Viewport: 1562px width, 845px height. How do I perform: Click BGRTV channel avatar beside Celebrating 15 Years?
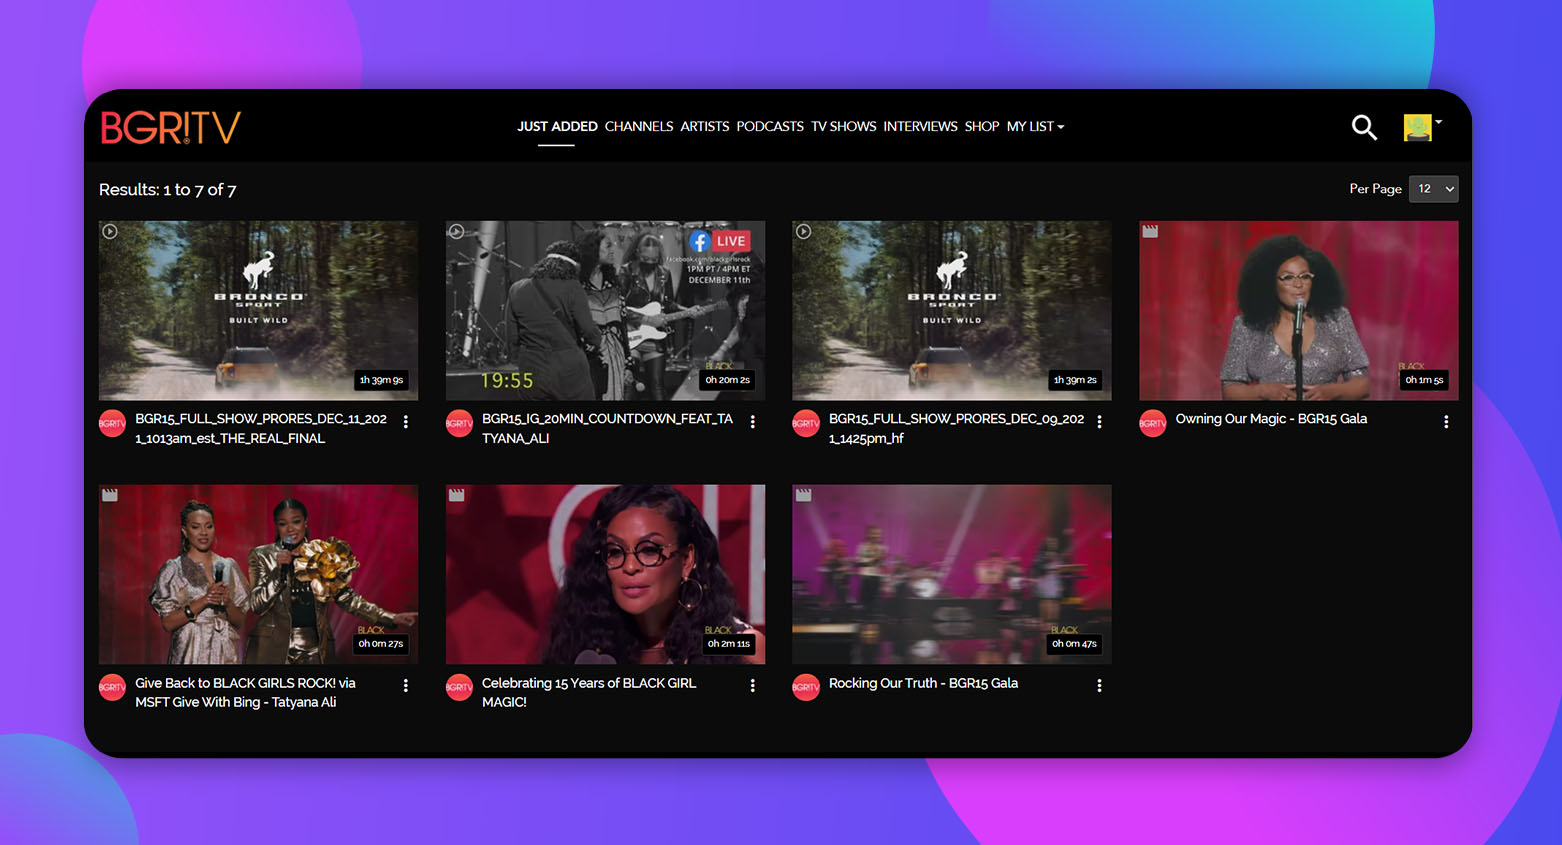(459, 688)
